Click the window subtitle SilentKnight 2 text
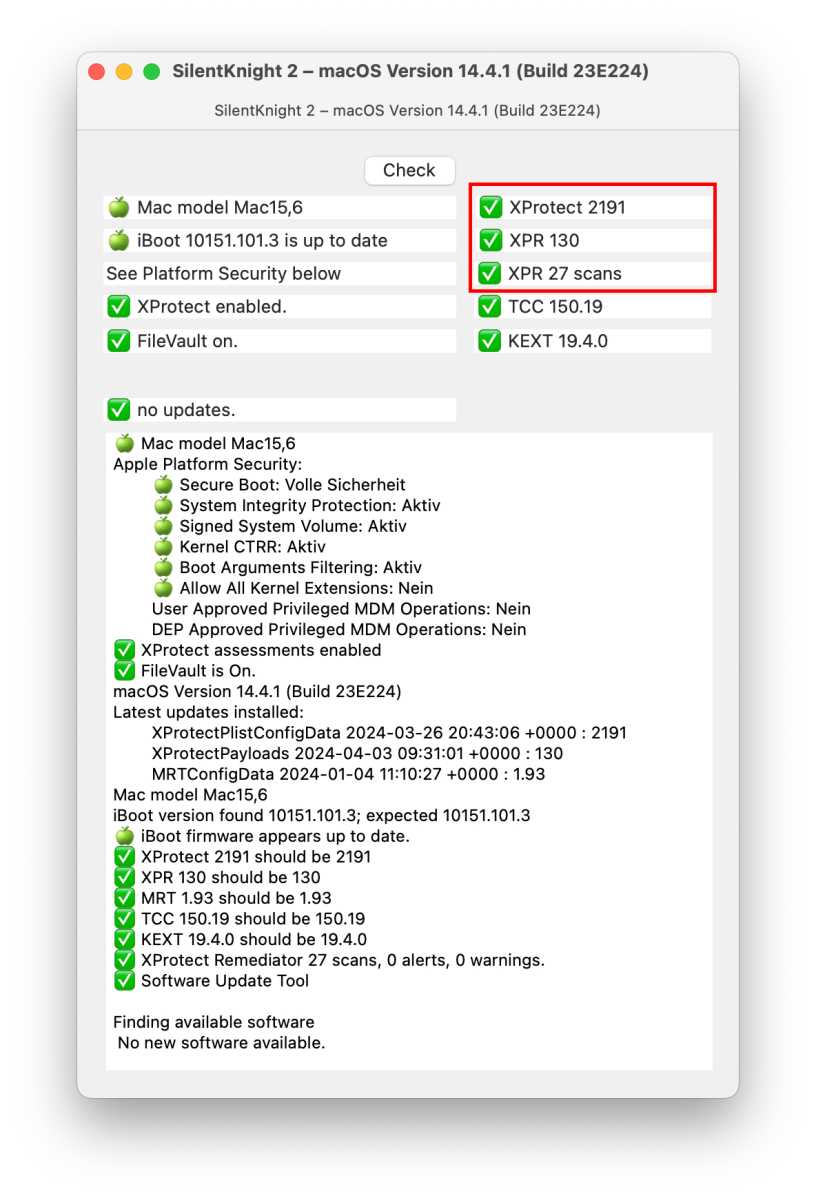Viewport: 816px width, 1200px height. coord(408,110)
